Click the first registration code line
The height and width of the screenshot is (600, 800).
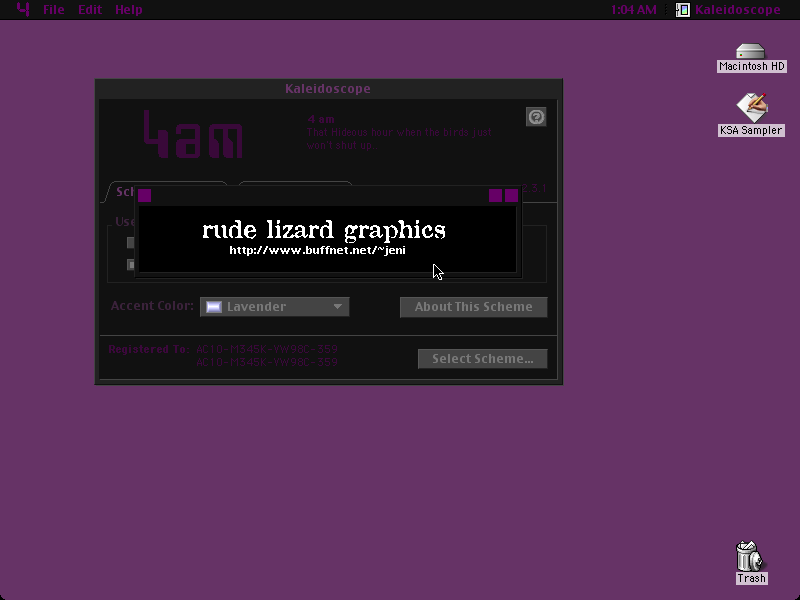267,349
